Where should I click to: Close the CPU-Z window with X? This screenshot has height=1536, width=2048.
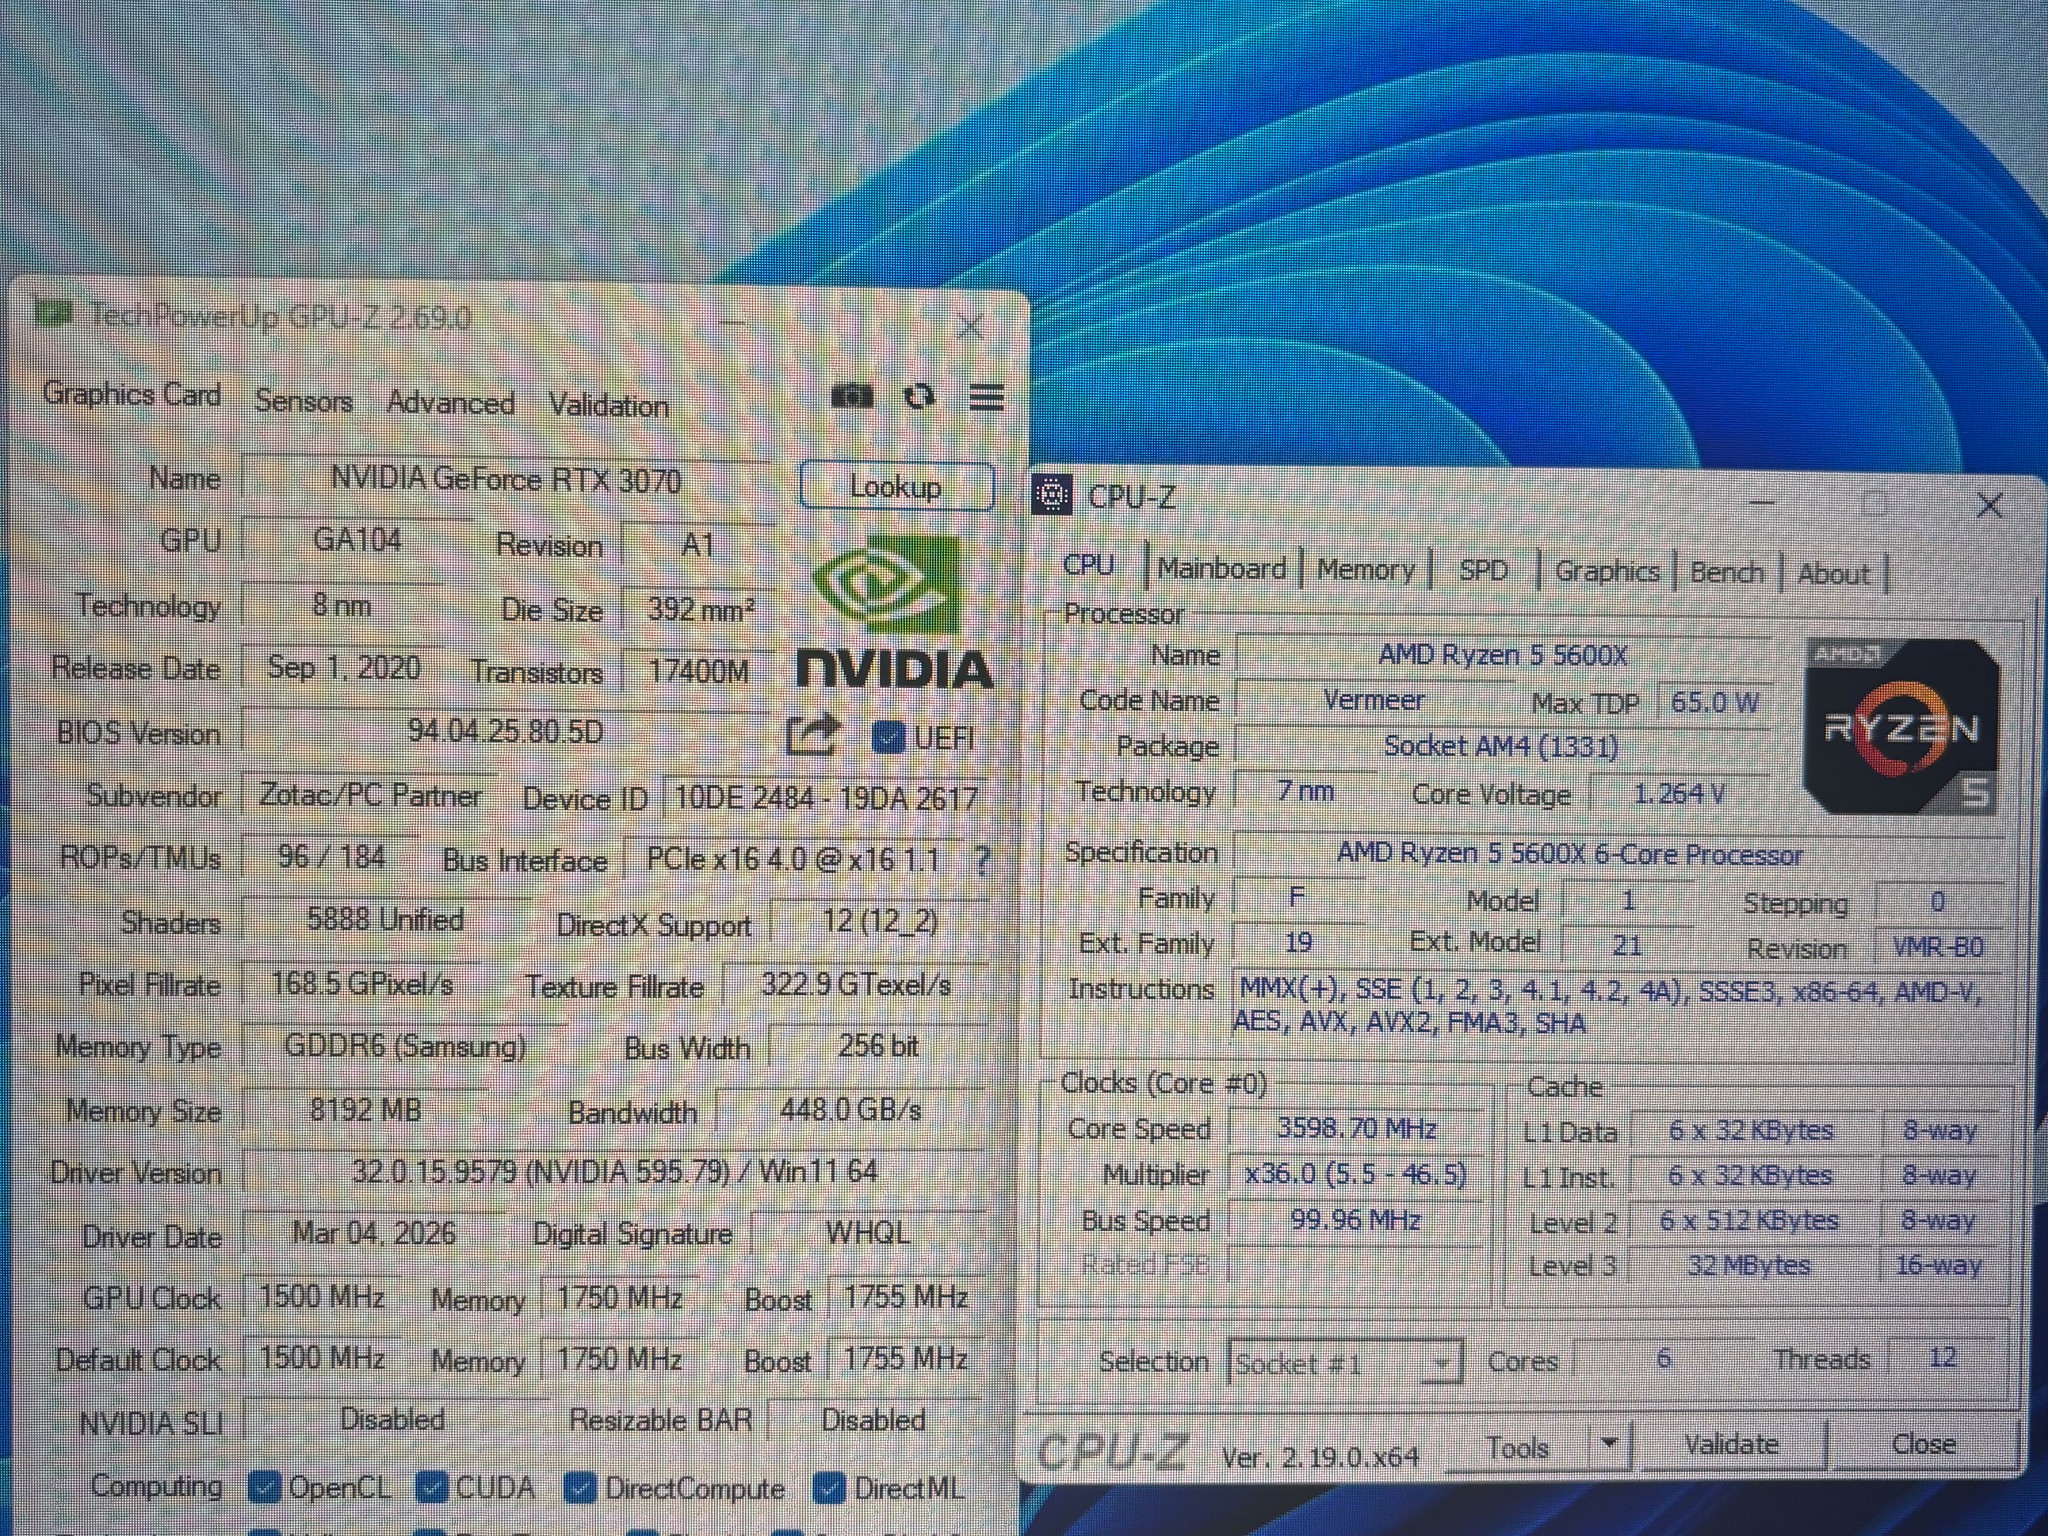coord(1989,505)
